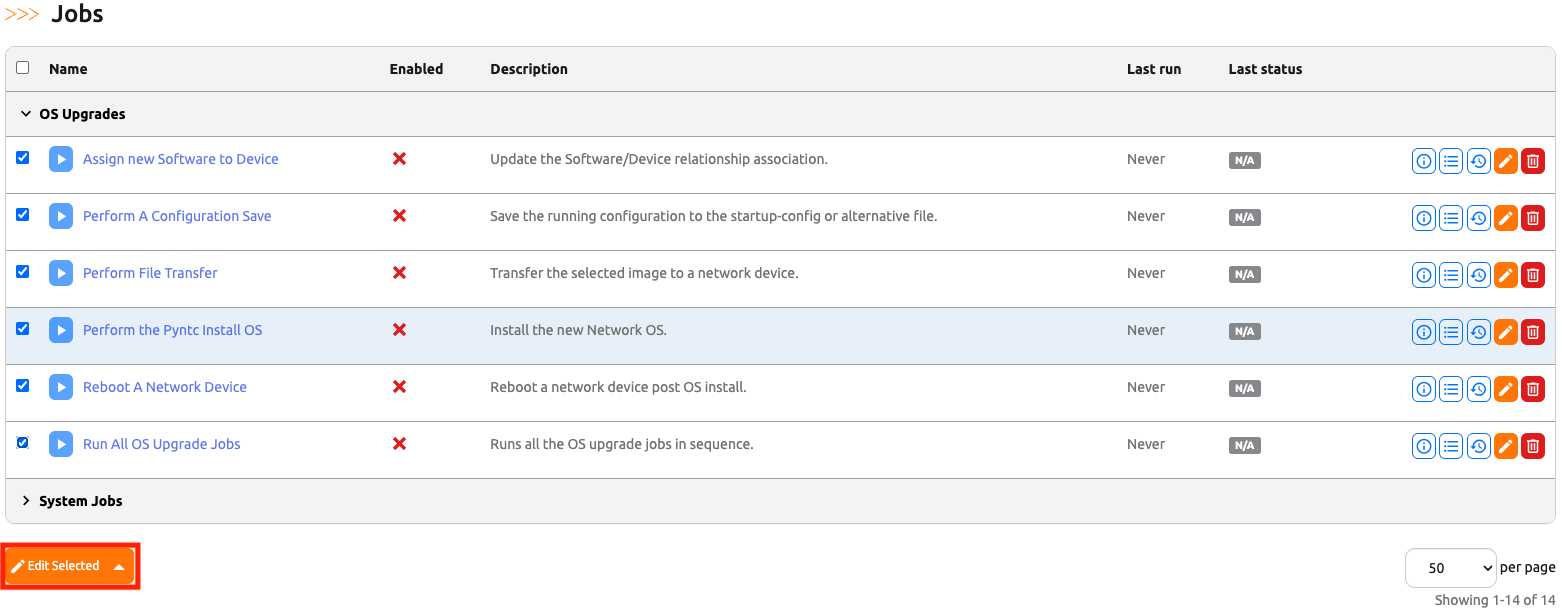The height and width of the screenshot is (615, 1562).
Task: Open the Perform the Pyntc Install OS link
Action: (172, 330)
